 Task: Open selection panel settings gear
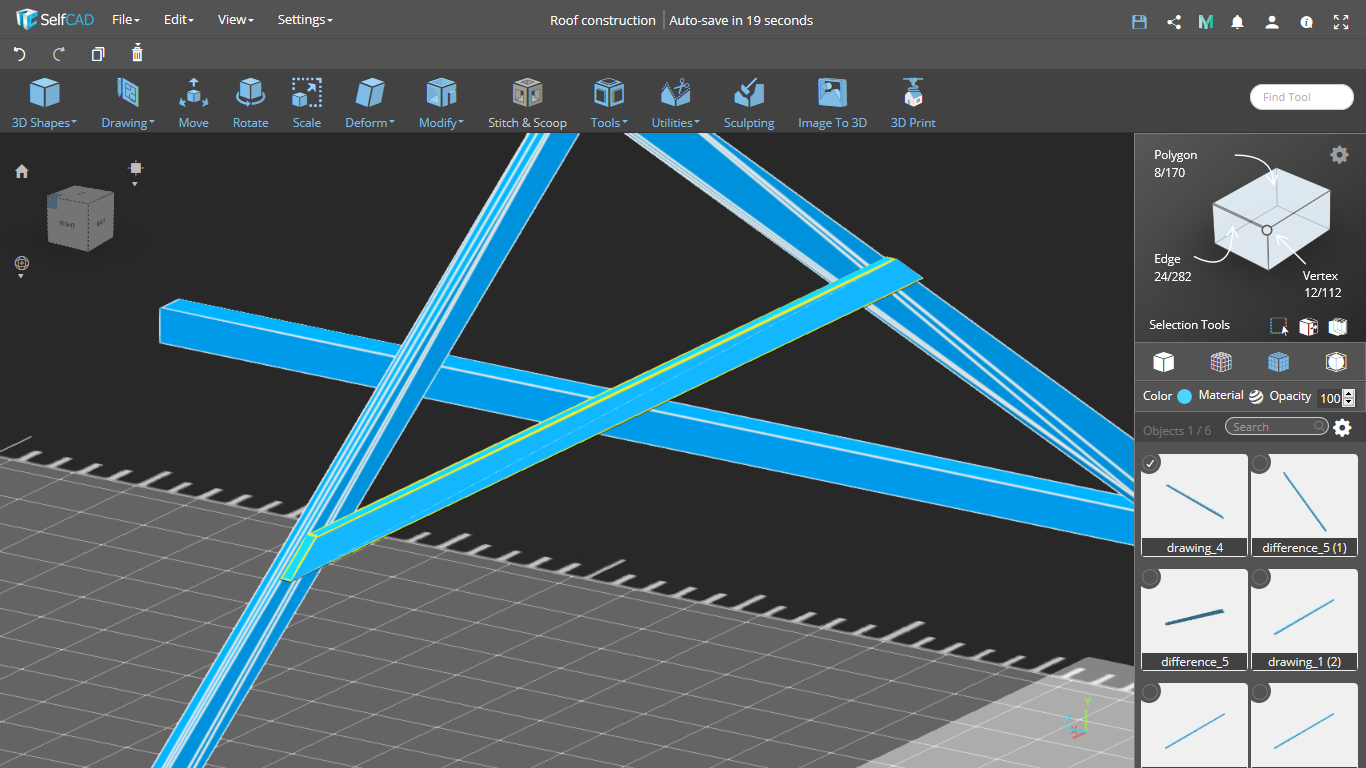[1339, 154]
